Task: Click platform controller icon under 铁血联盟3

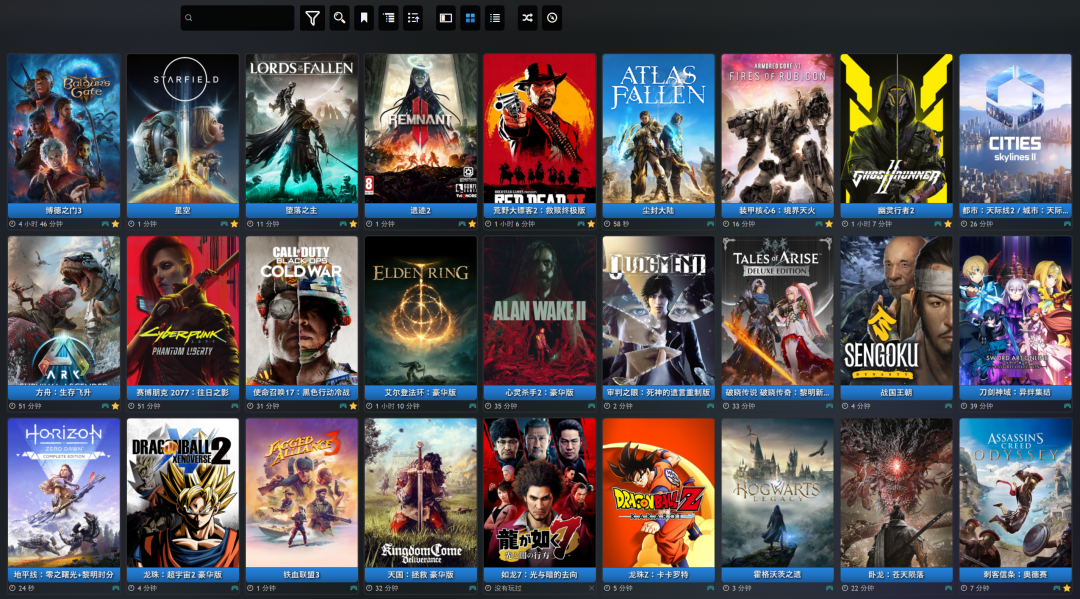Action: pos(353,588)
